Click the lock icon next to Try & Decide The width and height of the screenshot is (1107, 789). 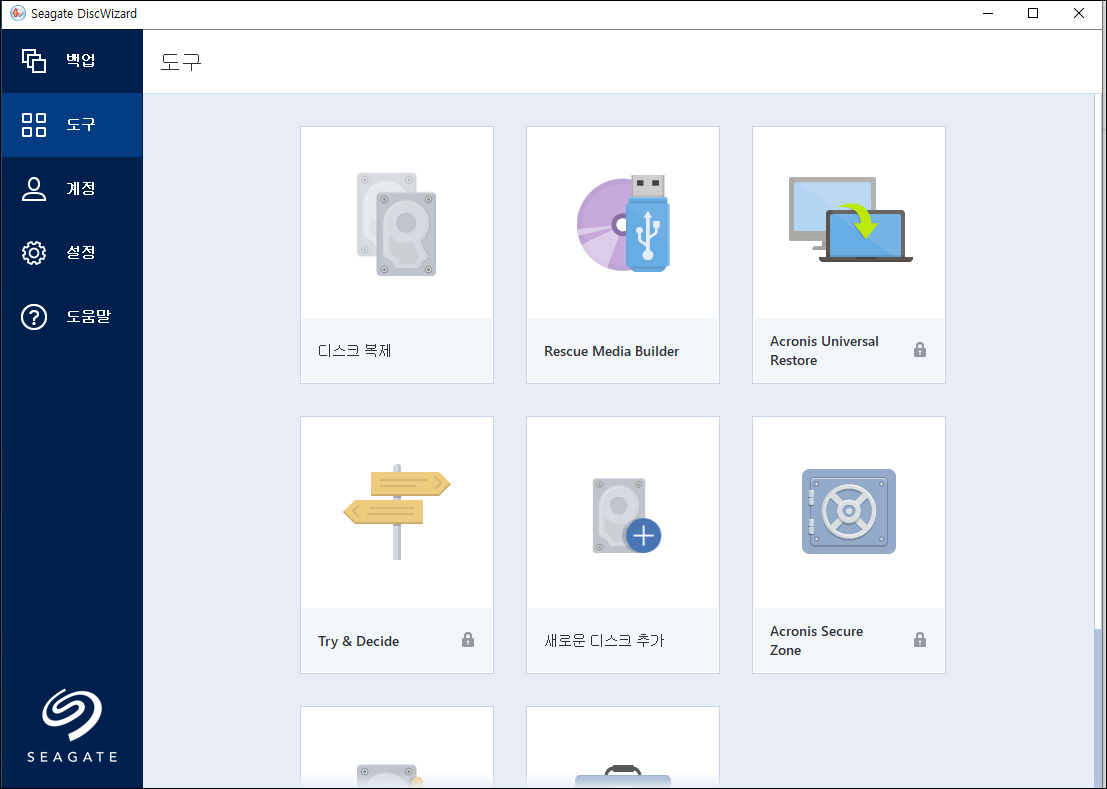point(468,639)
